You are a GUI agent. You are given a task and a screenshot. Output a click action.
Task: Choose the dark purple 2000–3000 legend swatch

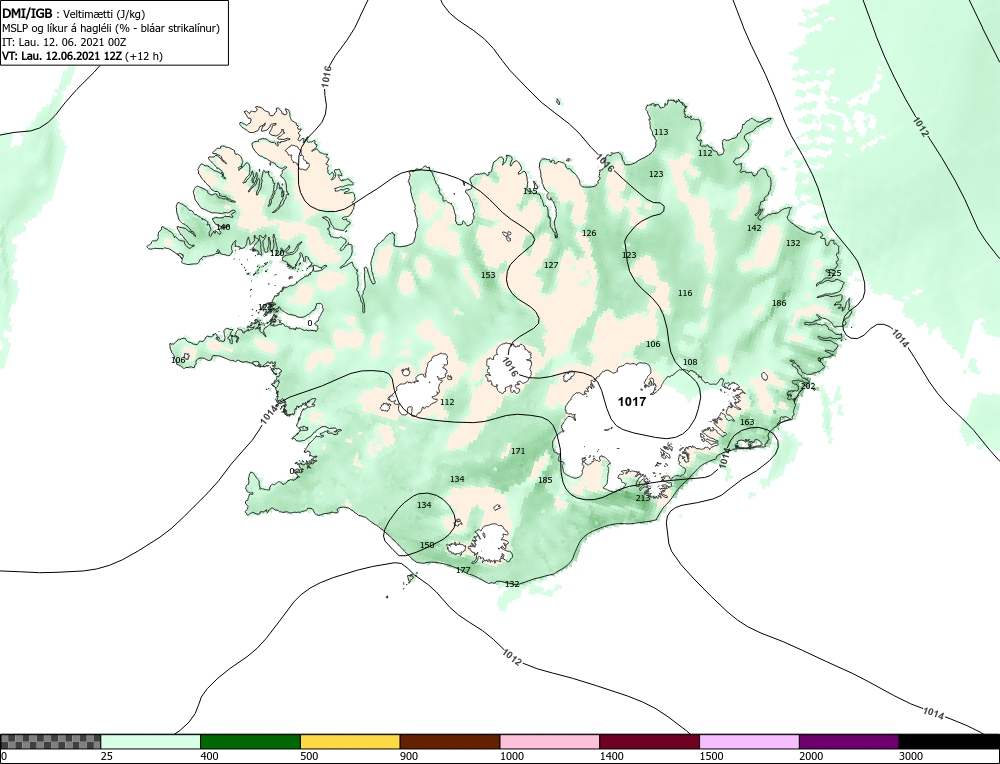(849, 741)
